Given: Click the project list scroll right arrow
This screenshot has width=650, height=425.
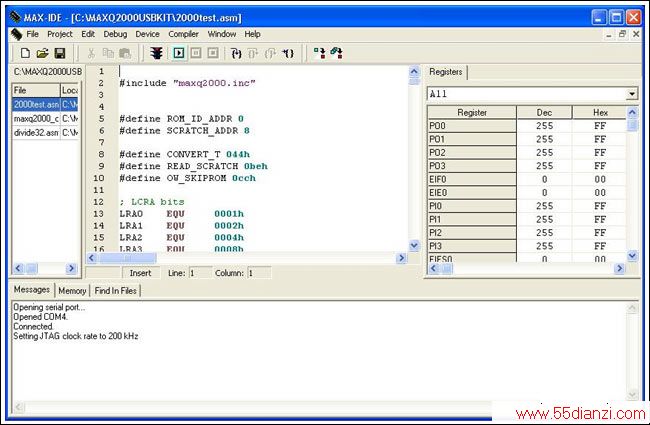Looking at the screenshot, I should [71, 268].
